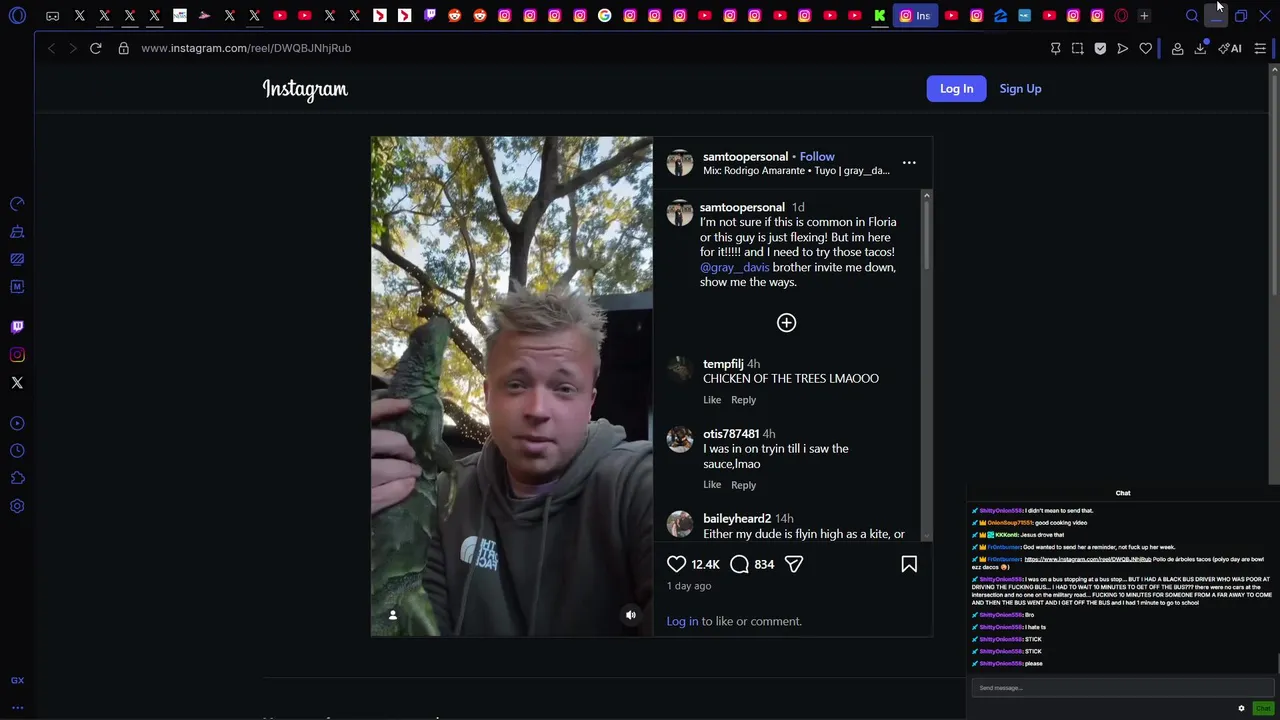Open browser settings gear in sidebar

click(x=17, y=506)
